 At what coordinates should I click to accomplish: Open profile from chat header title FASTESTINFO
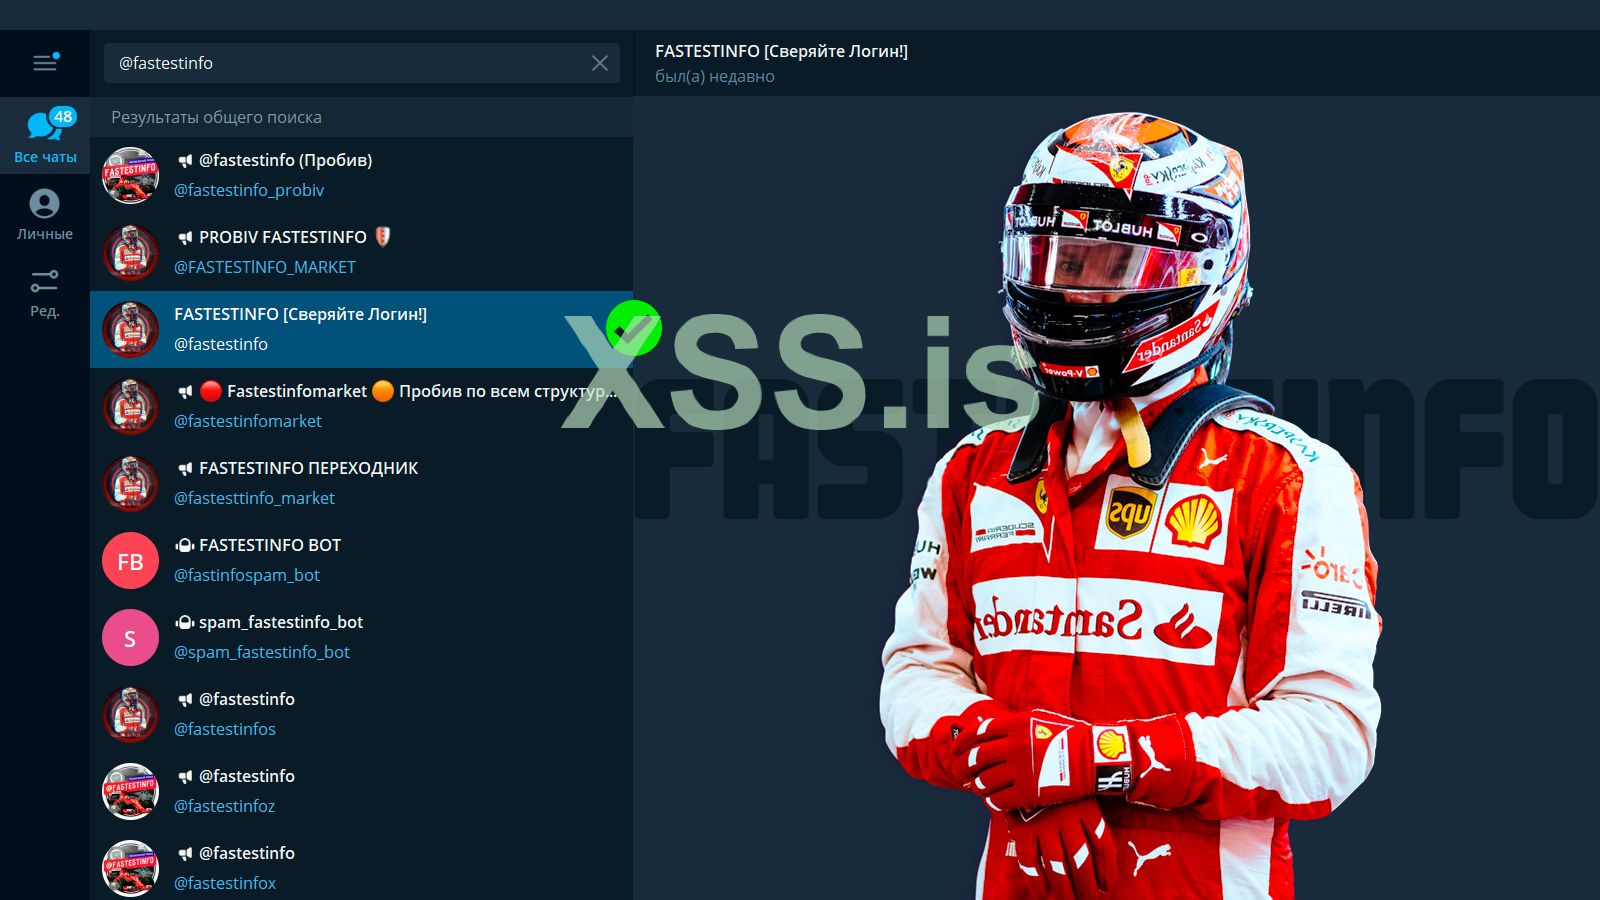coord(781,51)
